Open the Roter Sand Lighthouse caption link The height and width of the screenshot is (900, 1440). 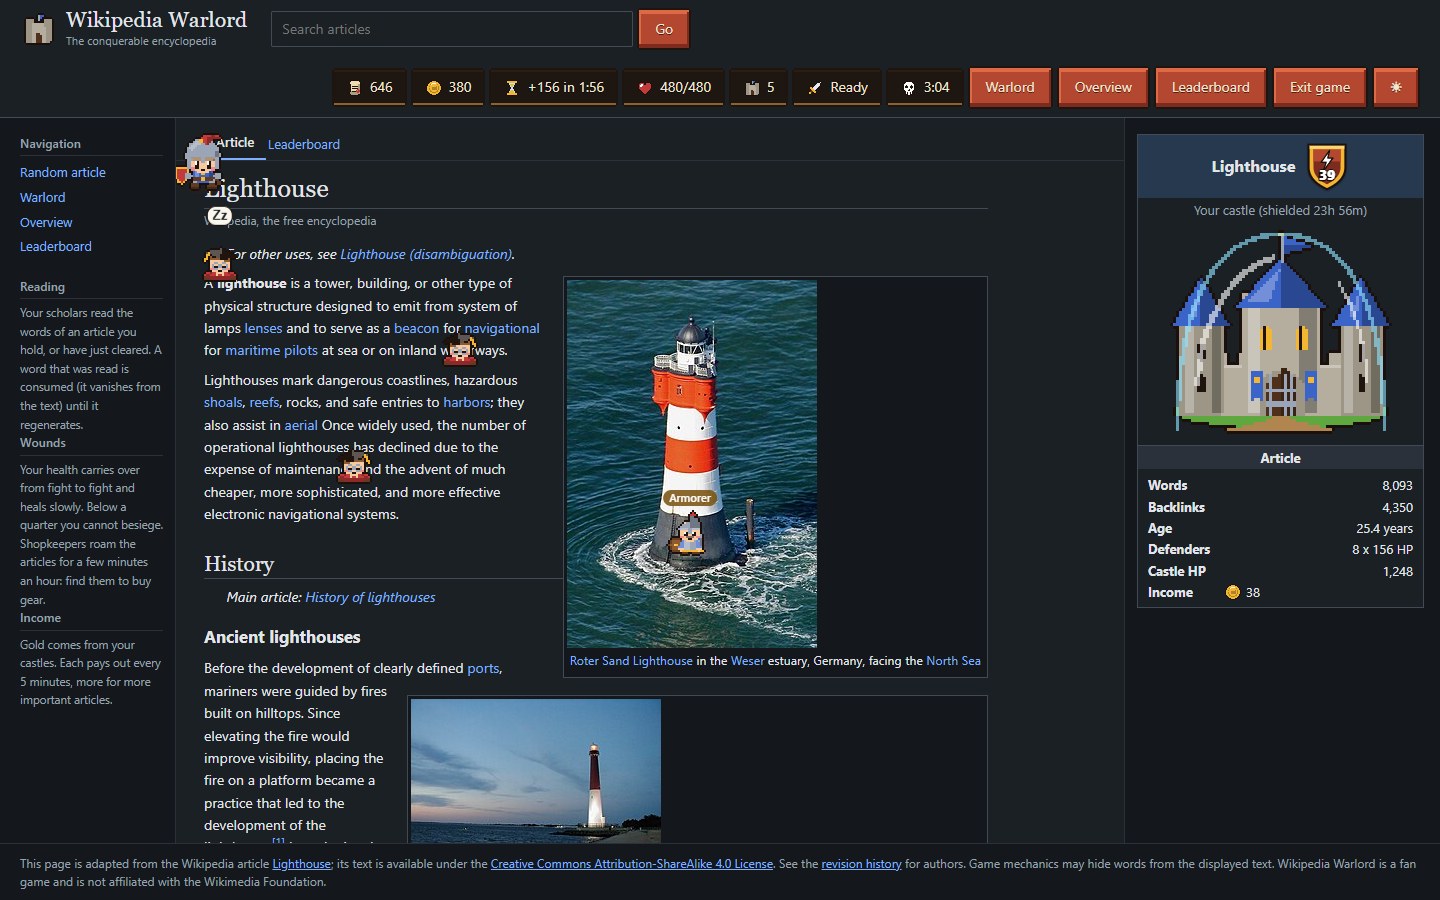pyautogui.click(x=631, y=661)
